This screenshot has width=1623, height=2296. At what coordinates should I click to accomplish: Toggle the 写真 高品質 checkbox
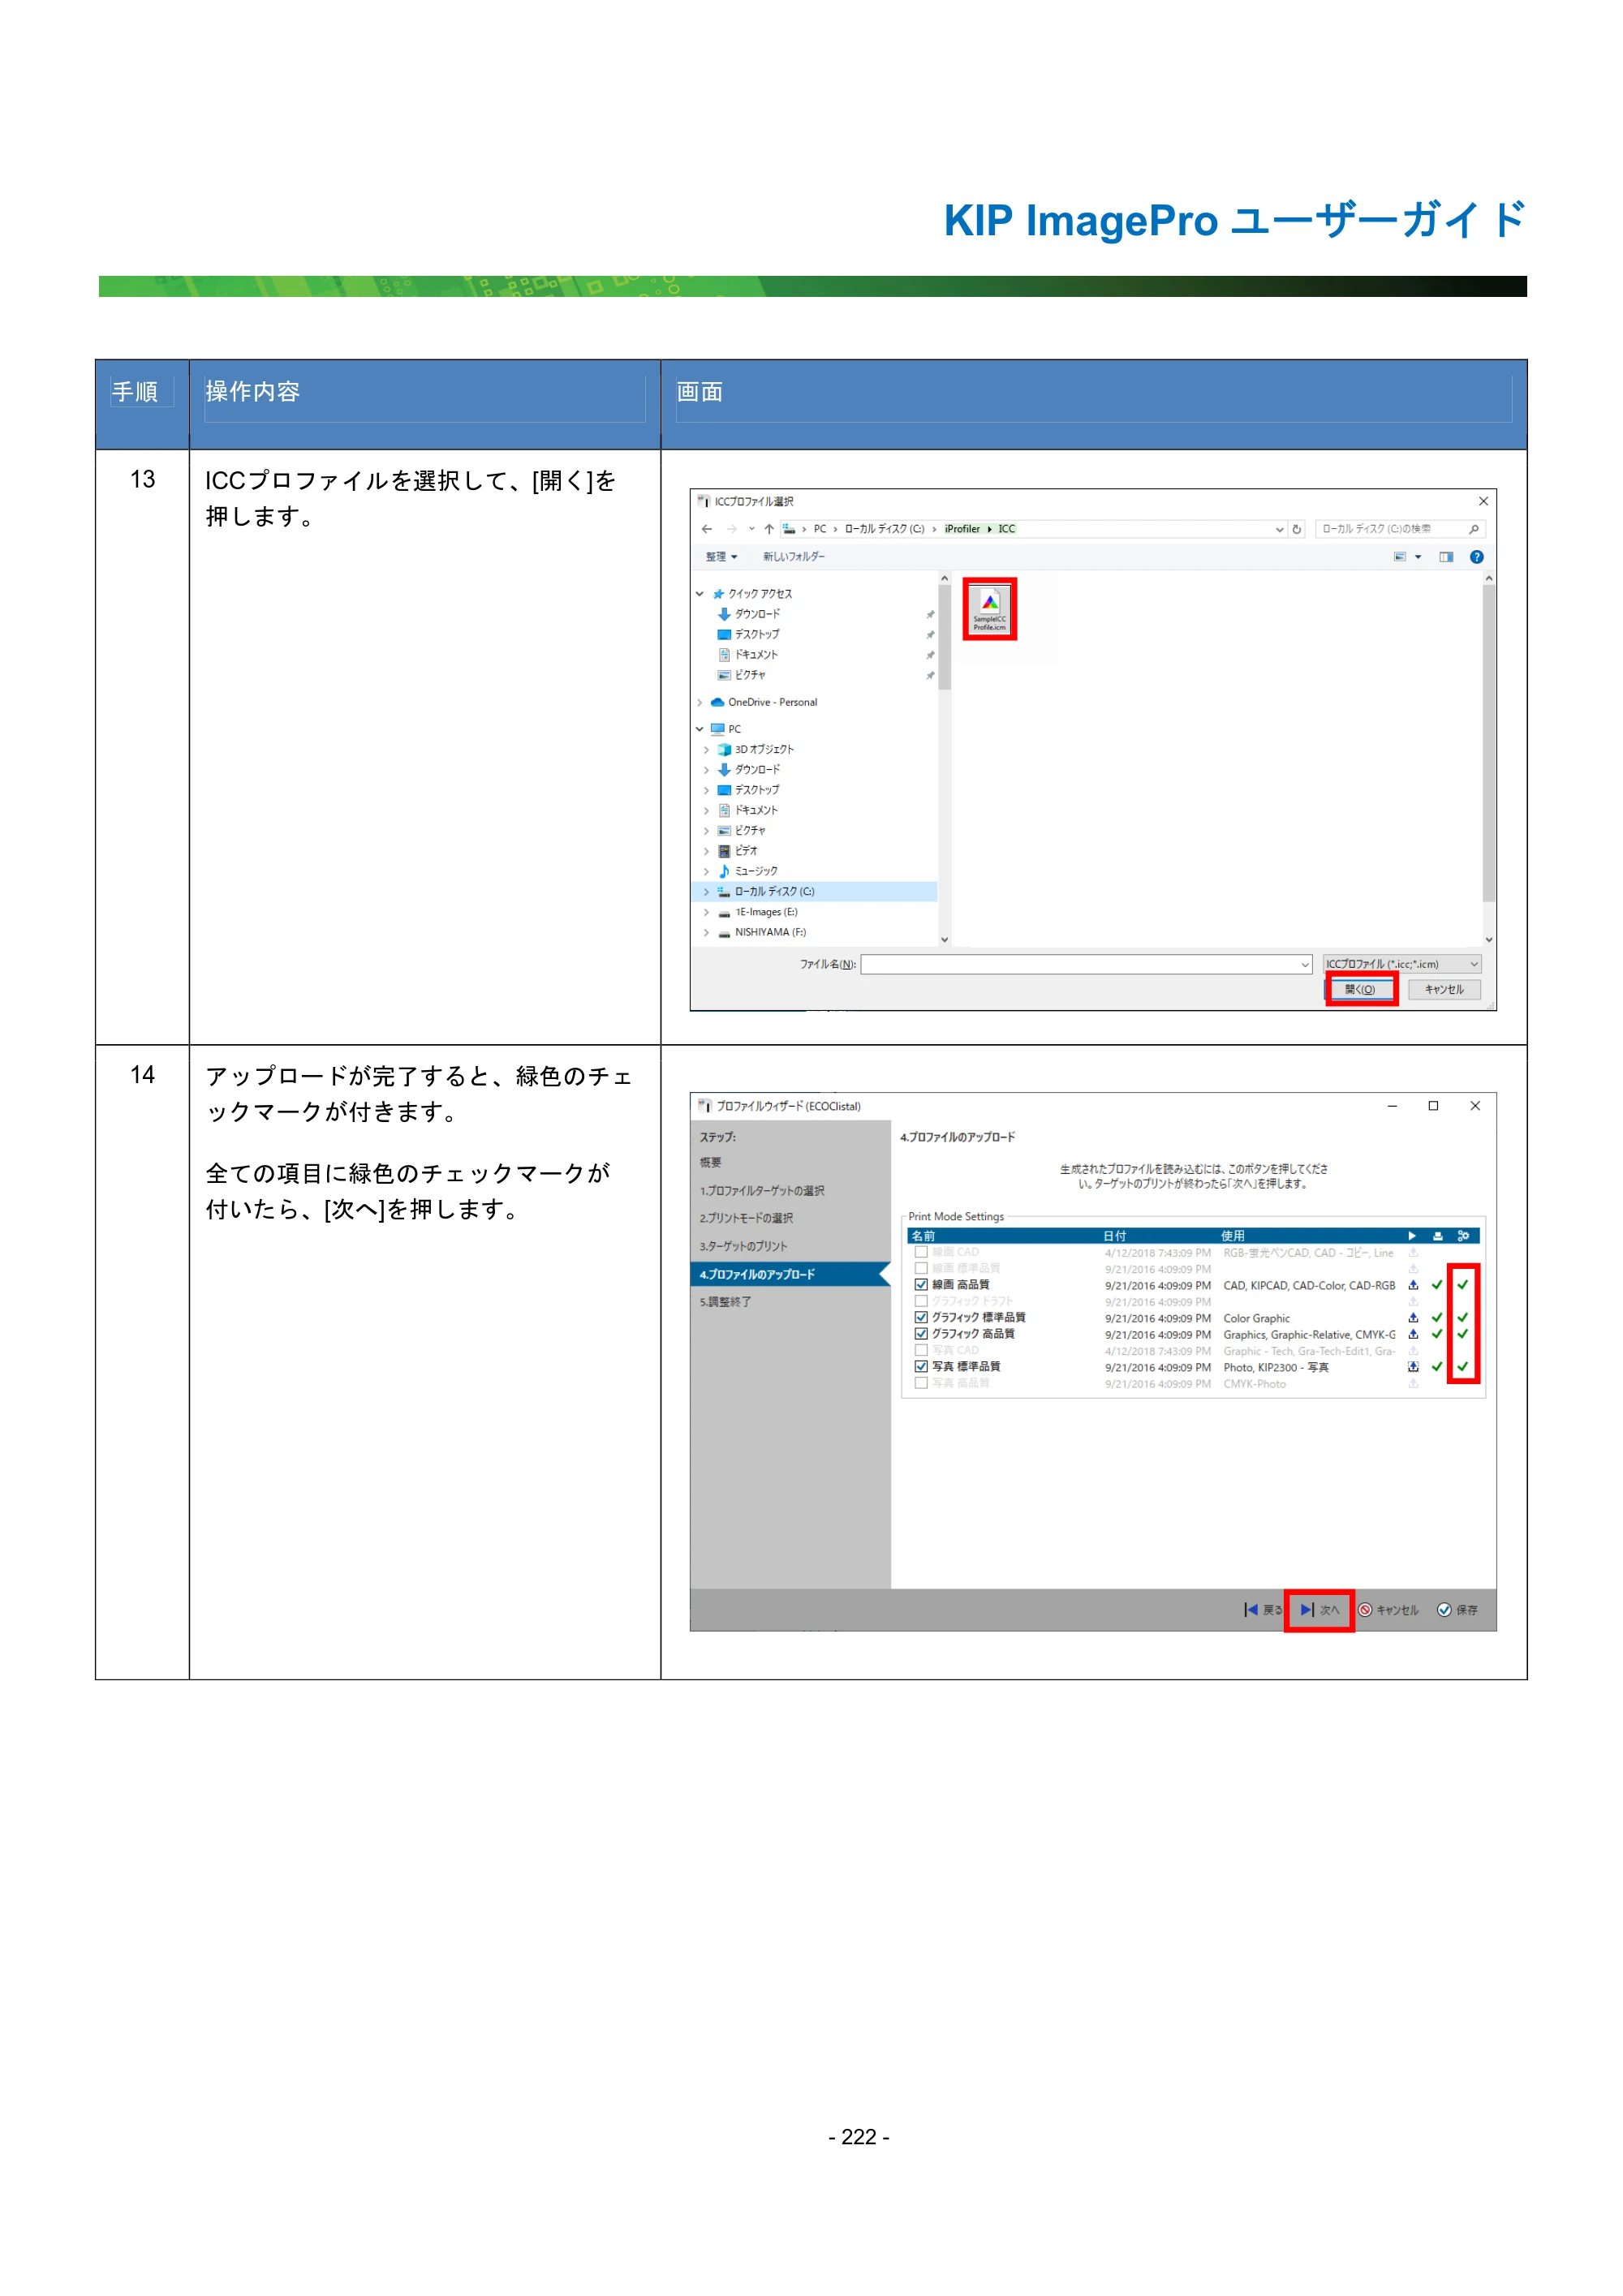coord(921,1383)
